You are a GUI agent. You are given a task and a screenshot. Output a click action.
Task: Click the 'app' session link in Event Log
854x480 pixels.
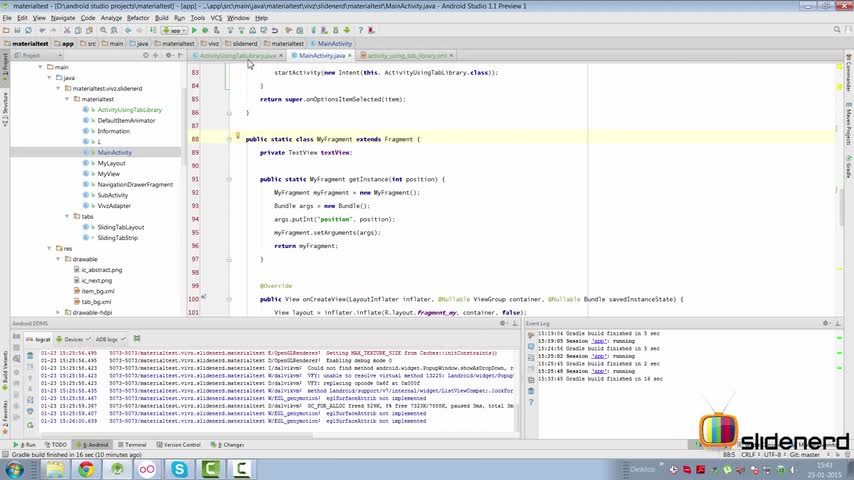[599, 341]
